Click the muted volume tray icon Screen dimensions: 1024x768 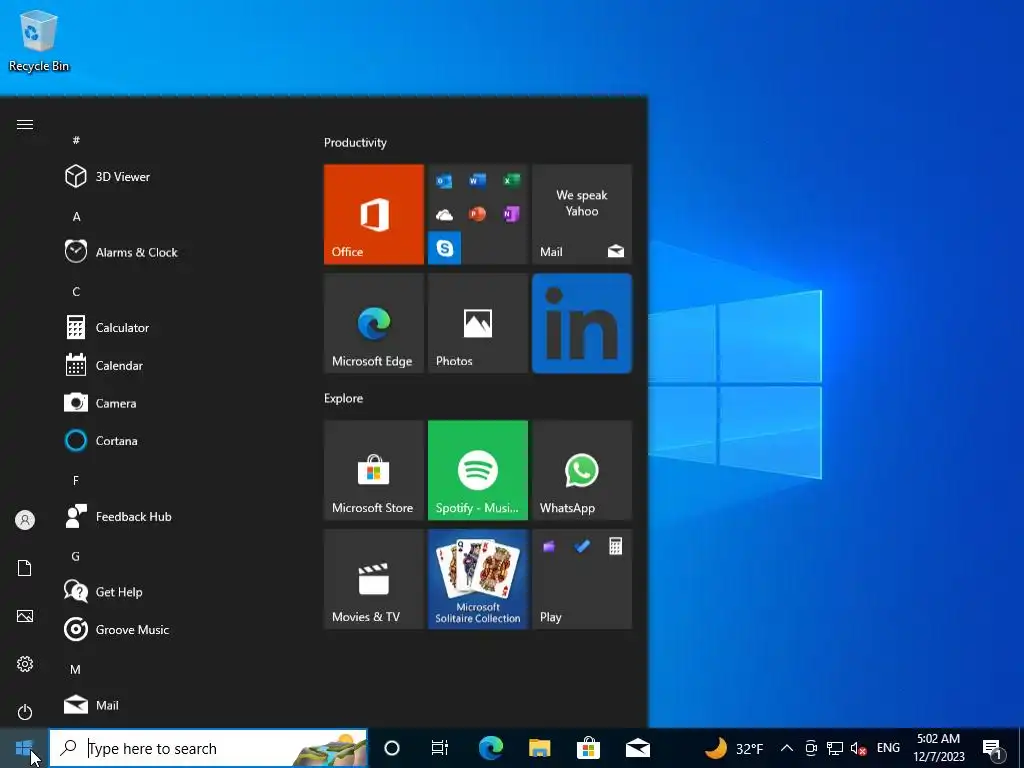tap(858, 748)
